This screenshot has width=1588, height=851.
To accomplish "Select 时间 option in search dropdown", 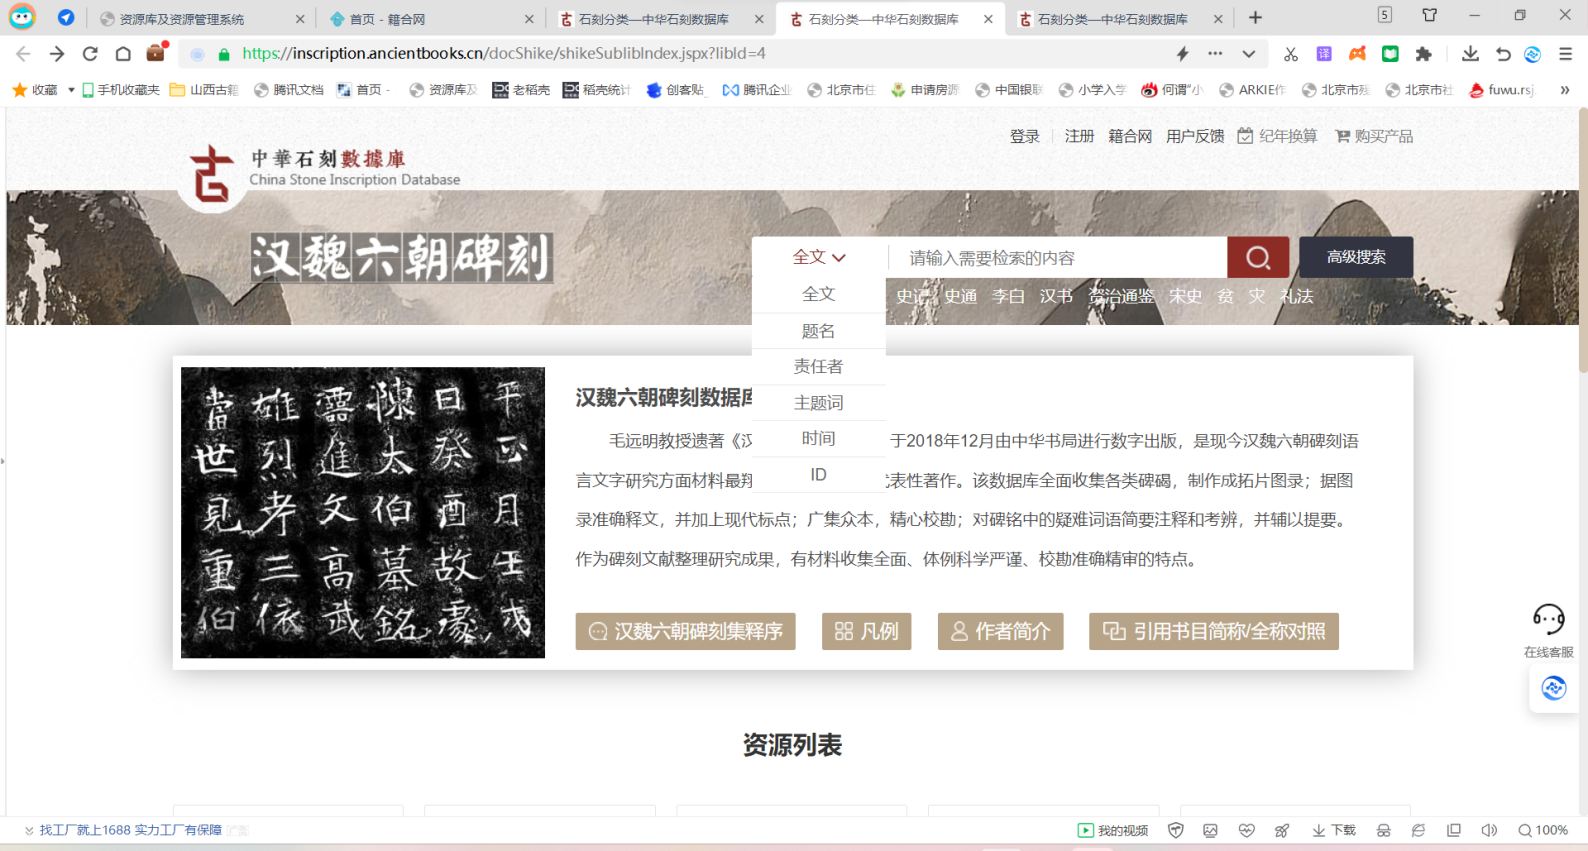I will click(x=819, y=439).
